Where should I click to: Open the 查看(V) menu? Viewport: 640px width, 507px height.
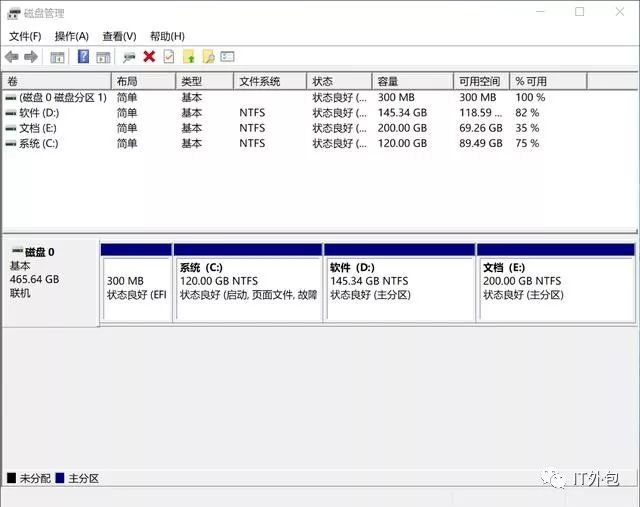click(x=119, y=36)
